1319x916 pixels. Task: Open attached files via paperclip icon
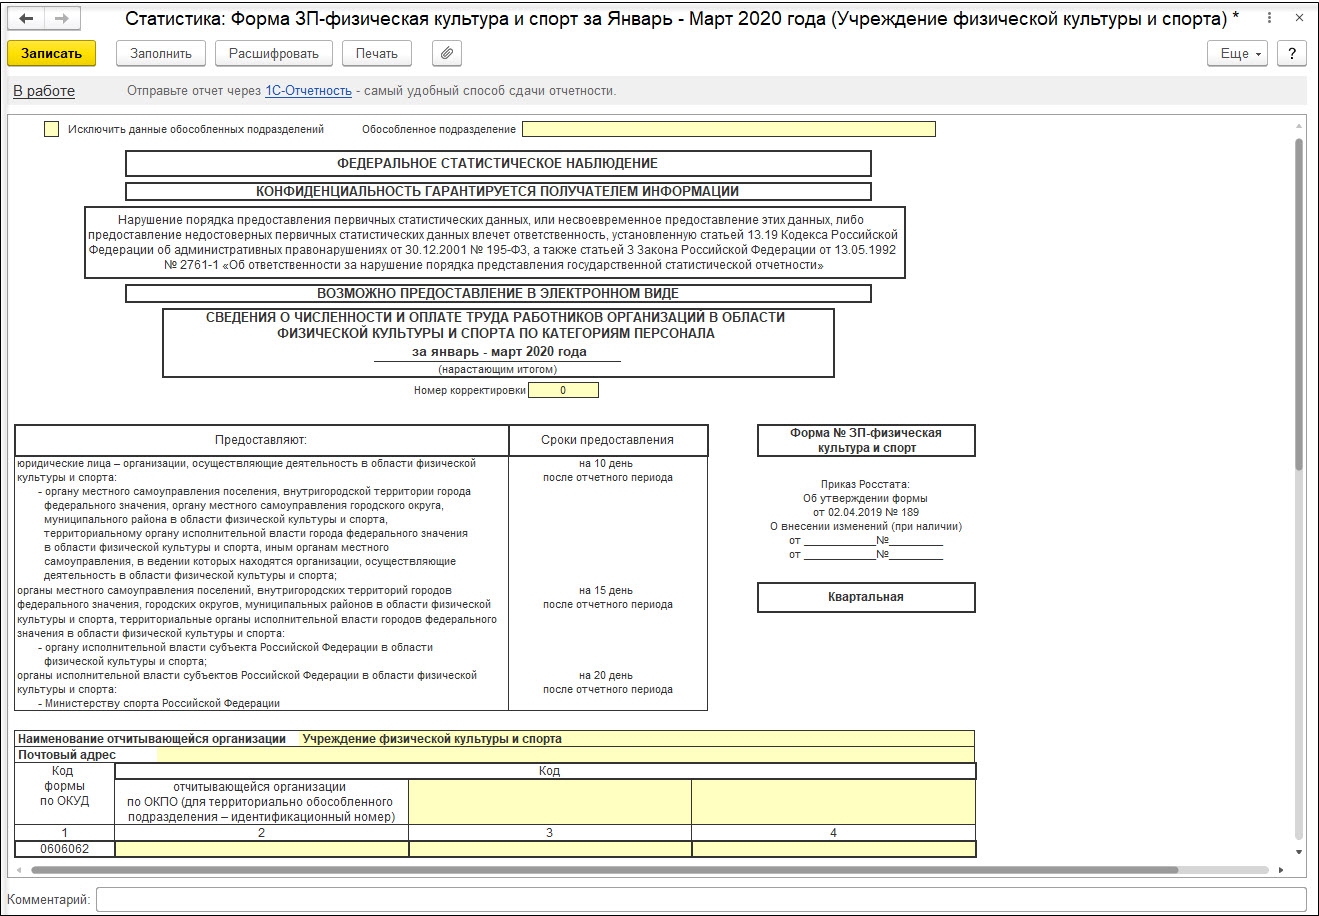coord(447,54)
